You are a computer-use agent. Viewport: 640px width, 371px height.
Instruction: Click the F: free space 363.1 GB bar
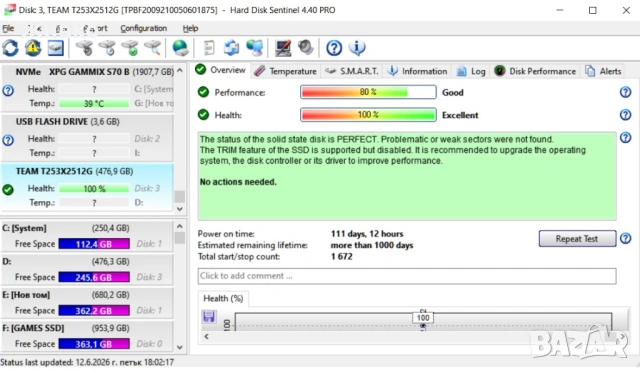[x=94, y=344]
